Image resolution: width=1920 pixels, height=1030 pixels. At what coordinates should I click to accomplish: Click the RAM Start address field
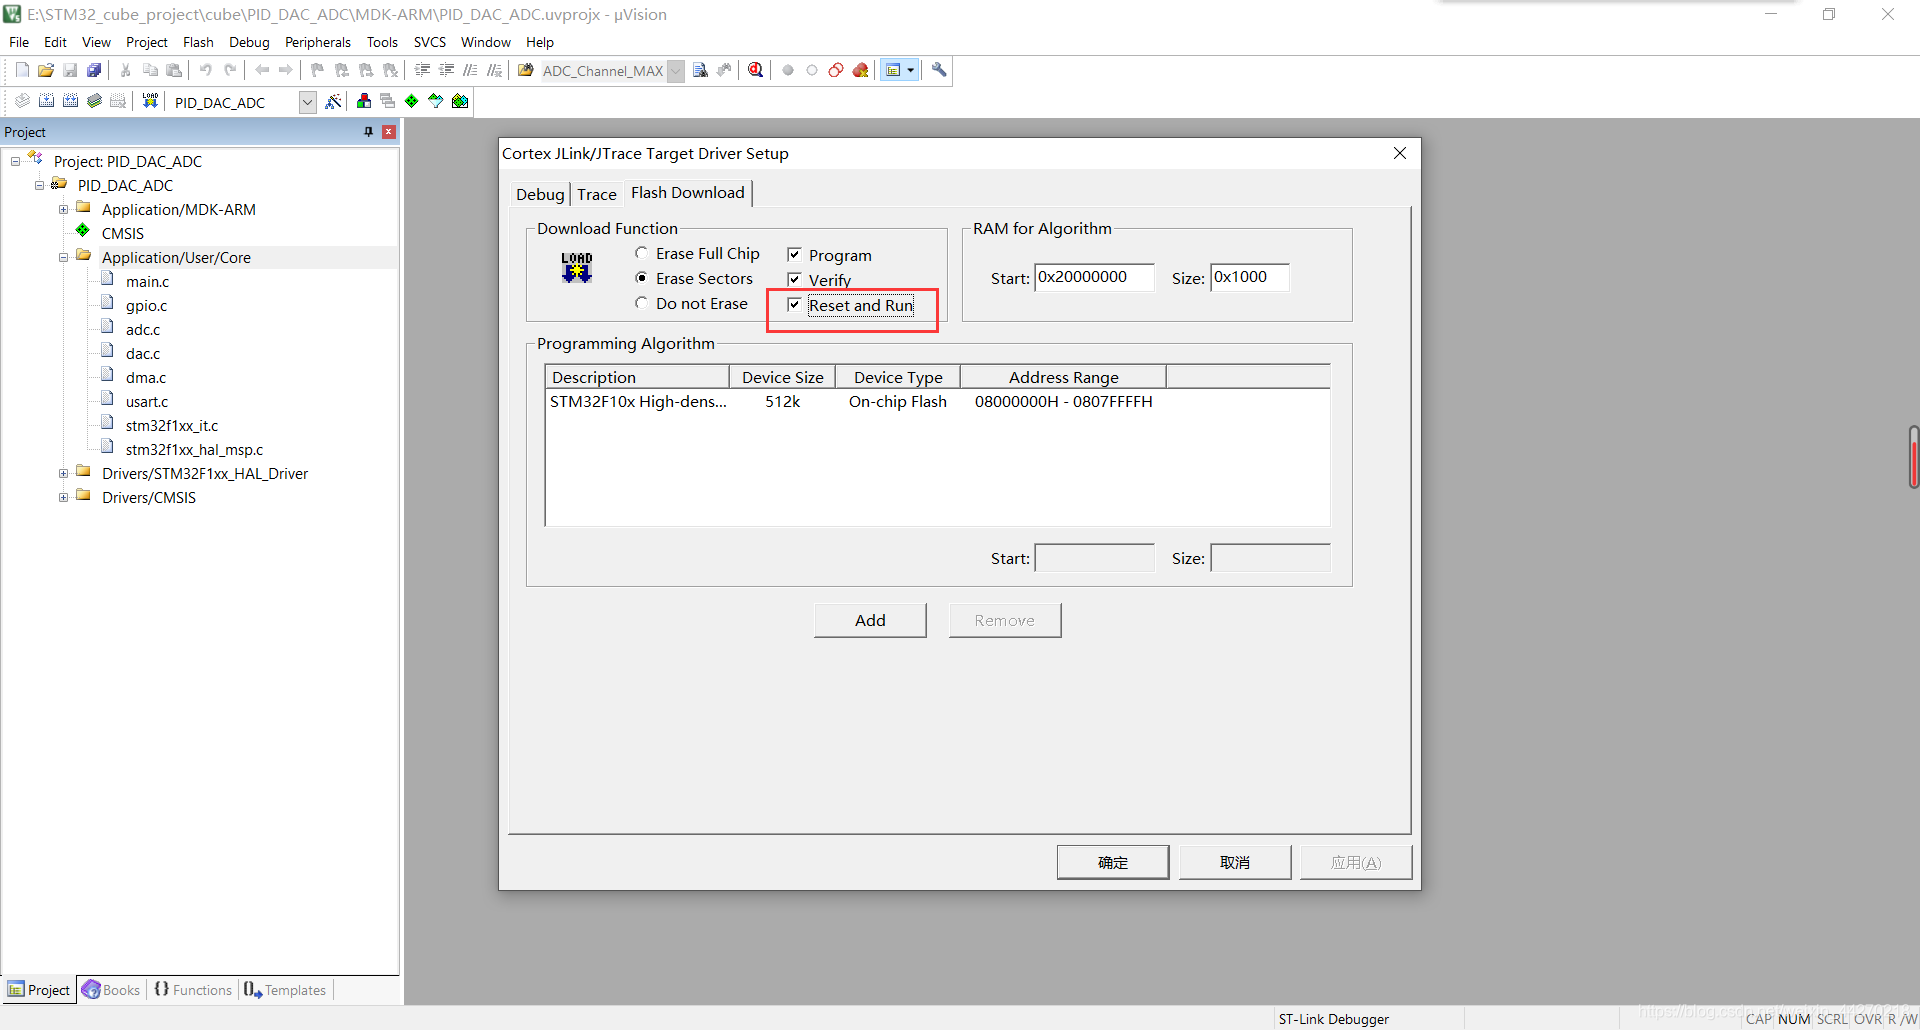coord(1094,277)
